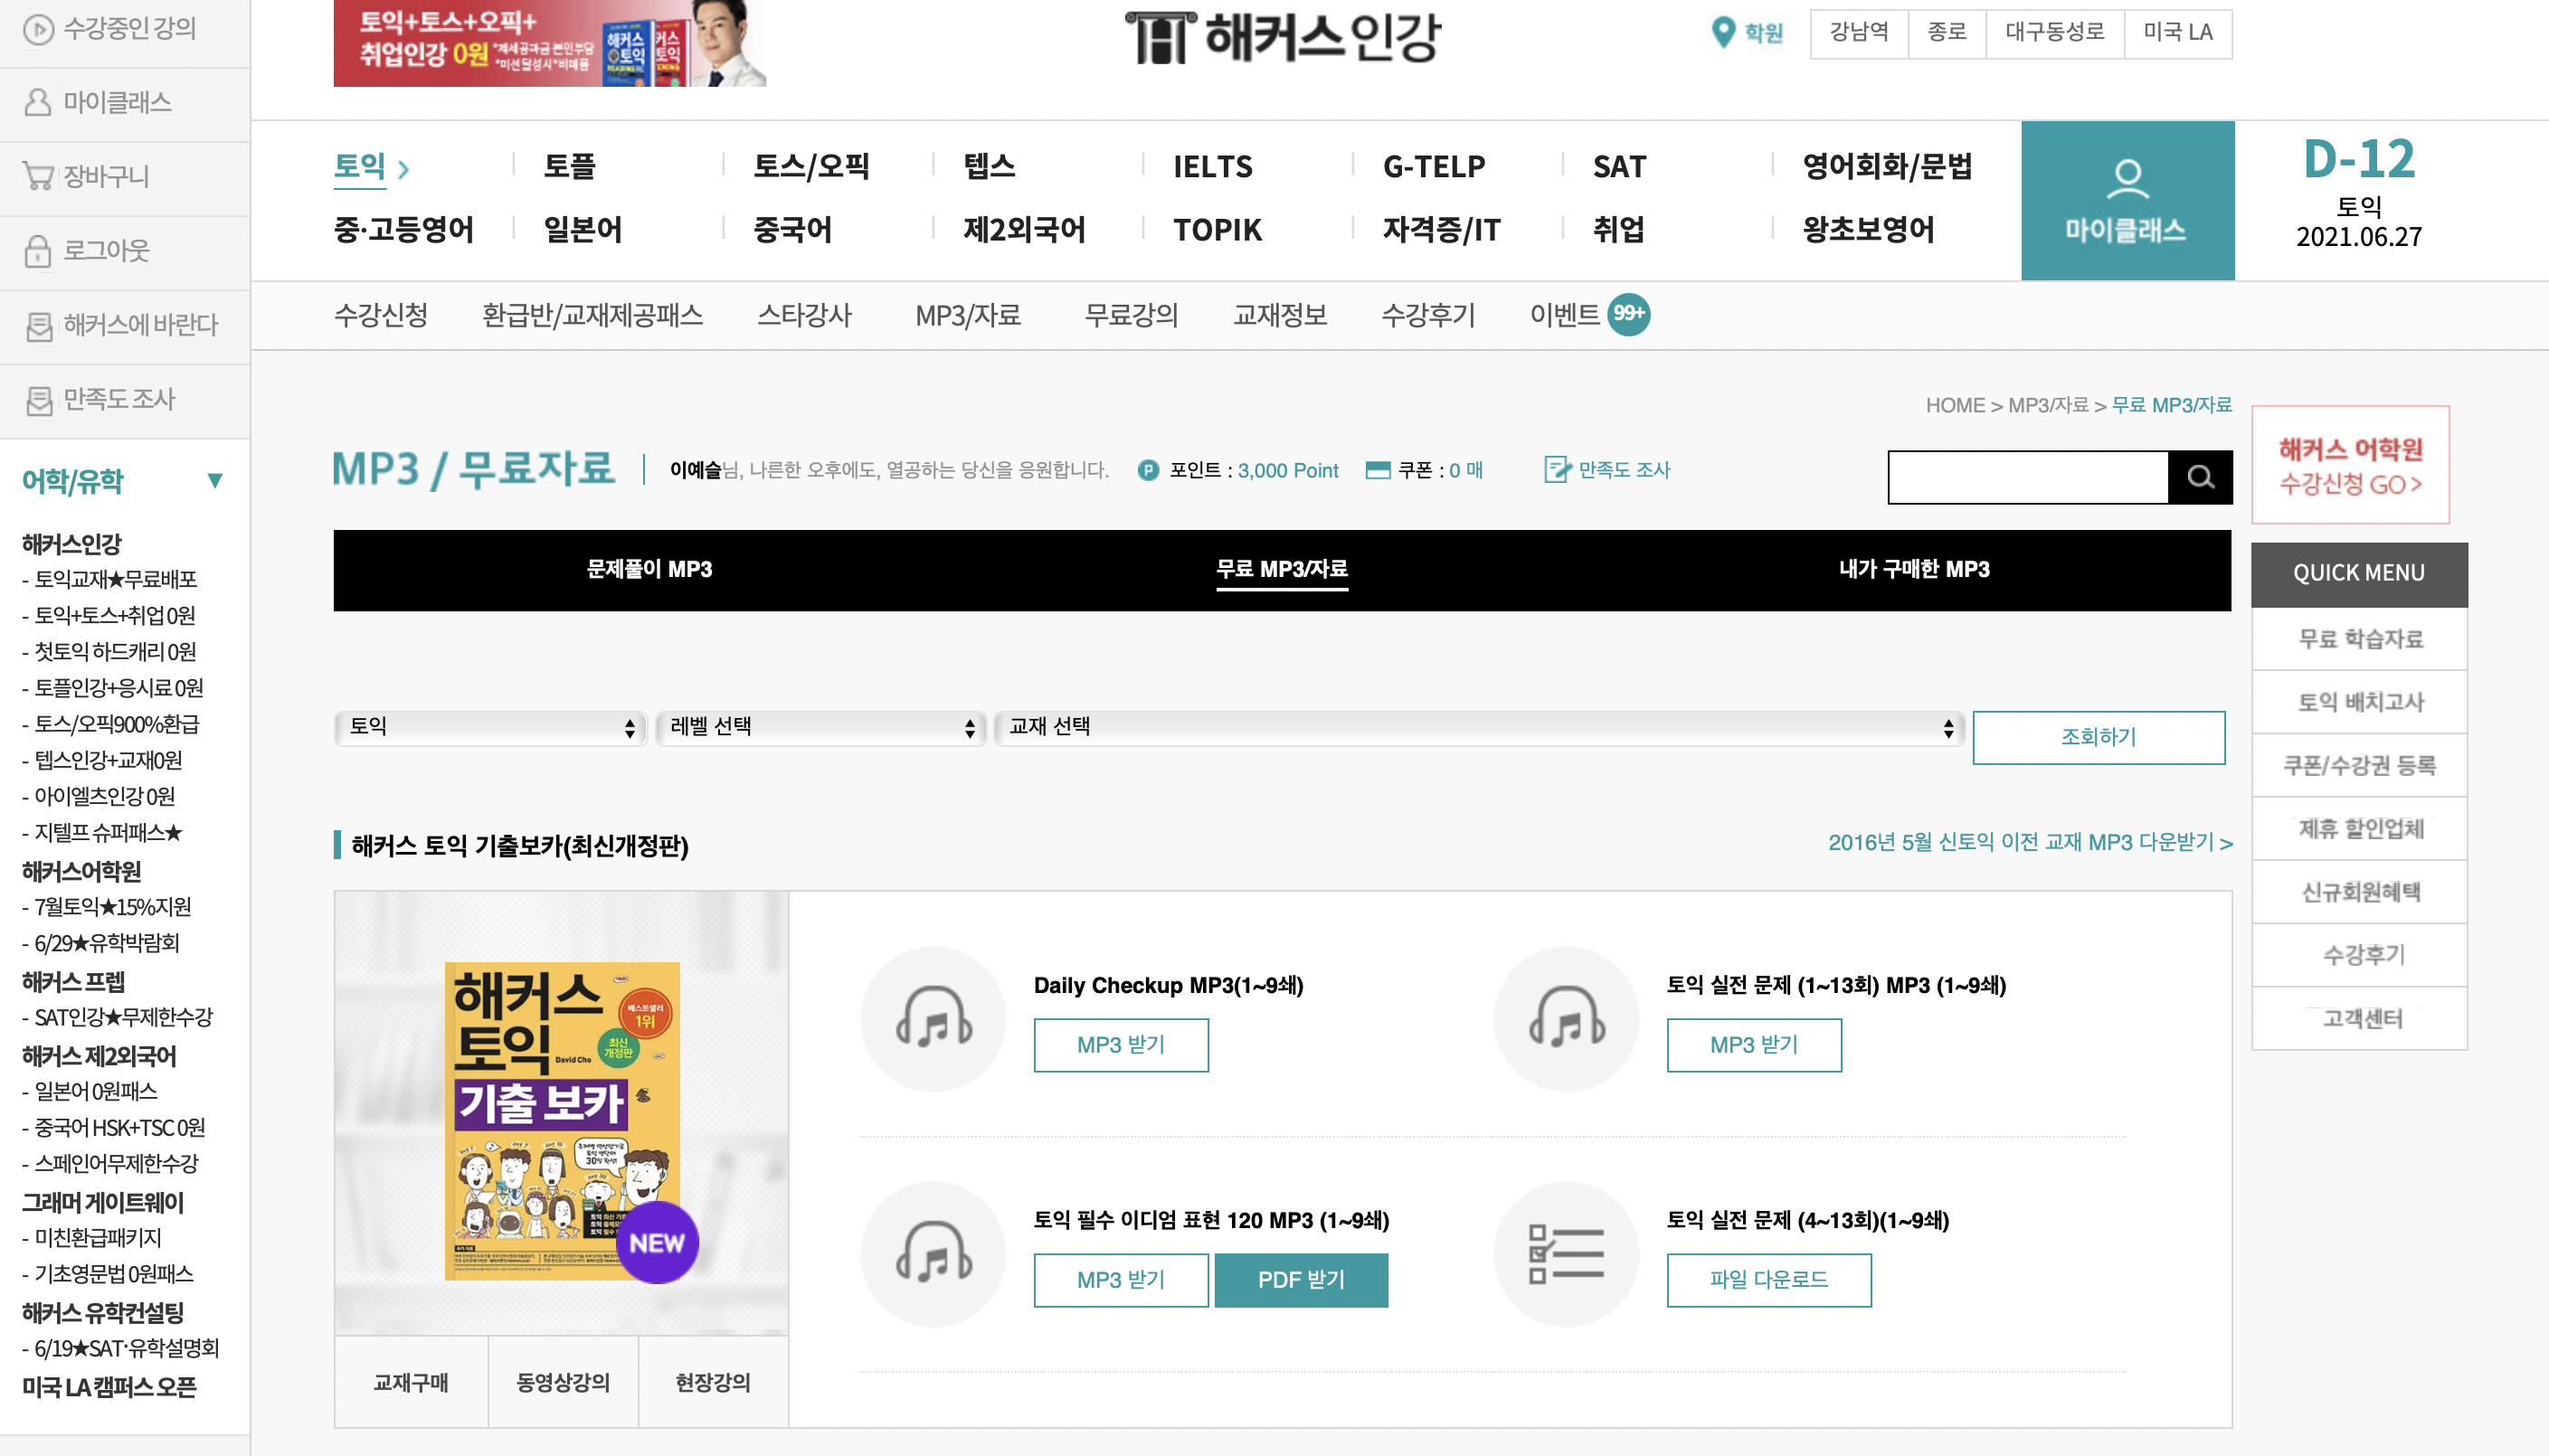Open 쿠폰/수강권 등록 in Quick Menu
Screen dimensions: 2549x1456
(2360, 766)
